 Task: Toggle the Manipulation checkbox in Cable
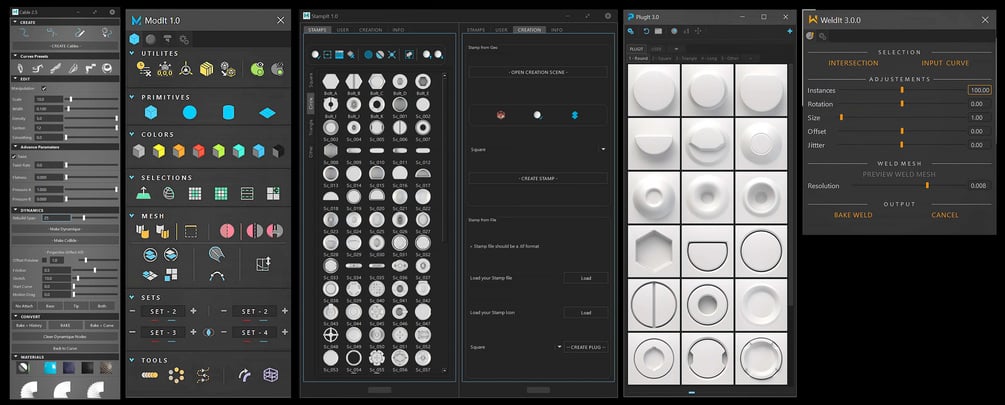(x=44, y=88)
